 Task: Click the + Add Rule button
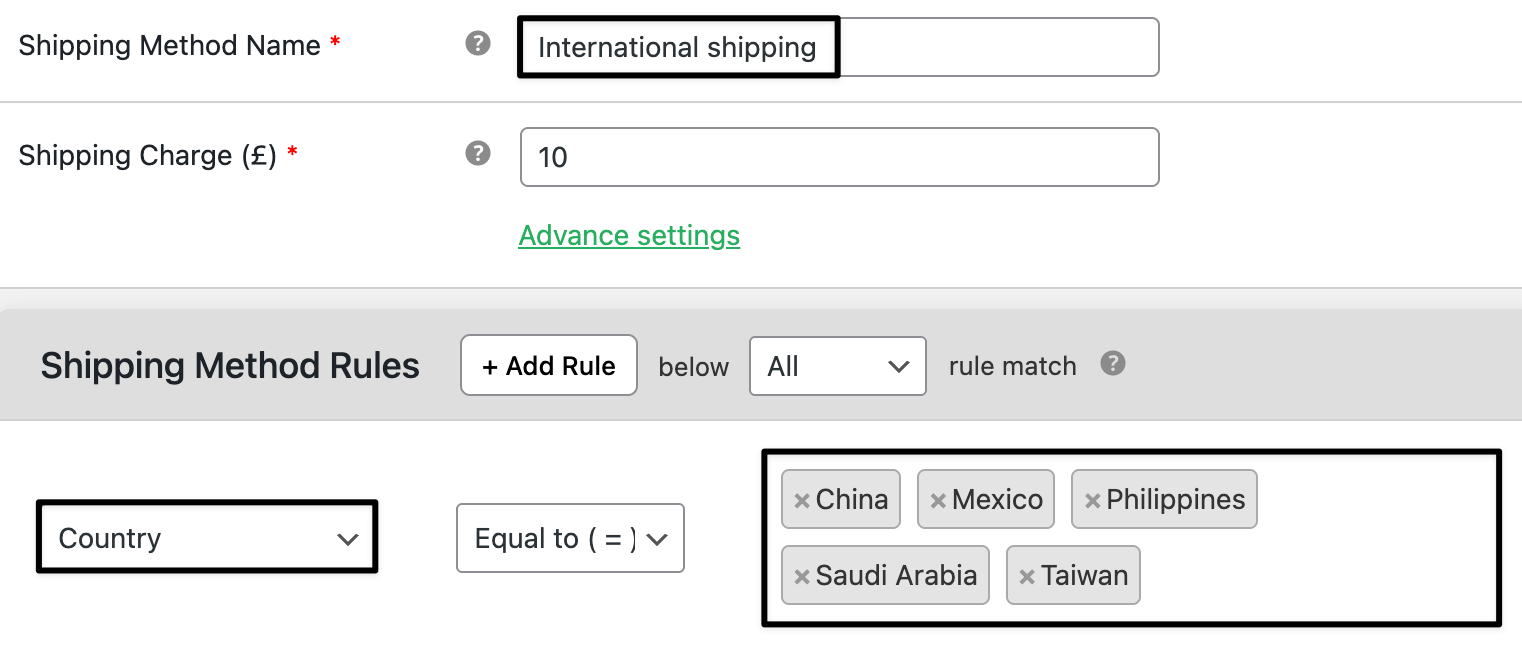click(549, 365)
